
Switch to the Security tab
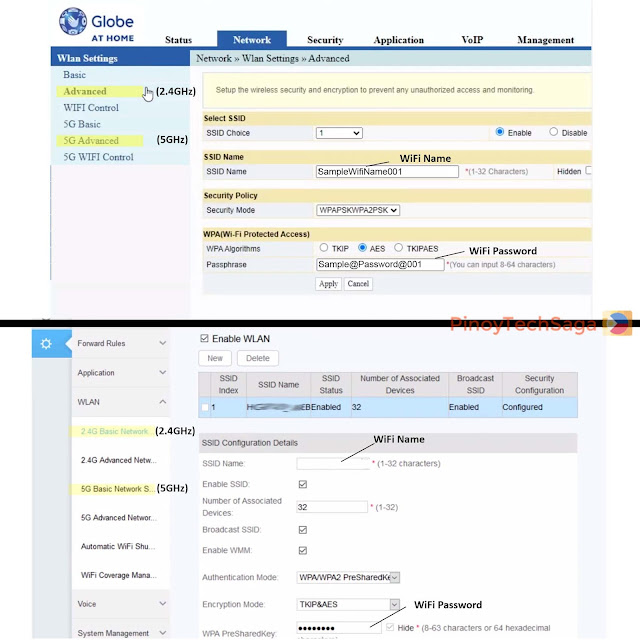tap(325, 40)
